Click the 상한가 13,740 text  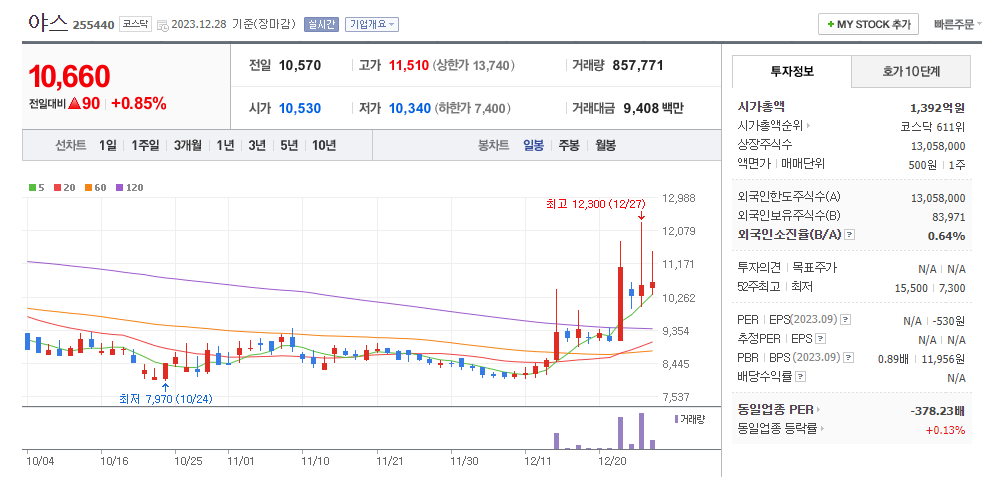pyautogui.click(x=474, y=65)
